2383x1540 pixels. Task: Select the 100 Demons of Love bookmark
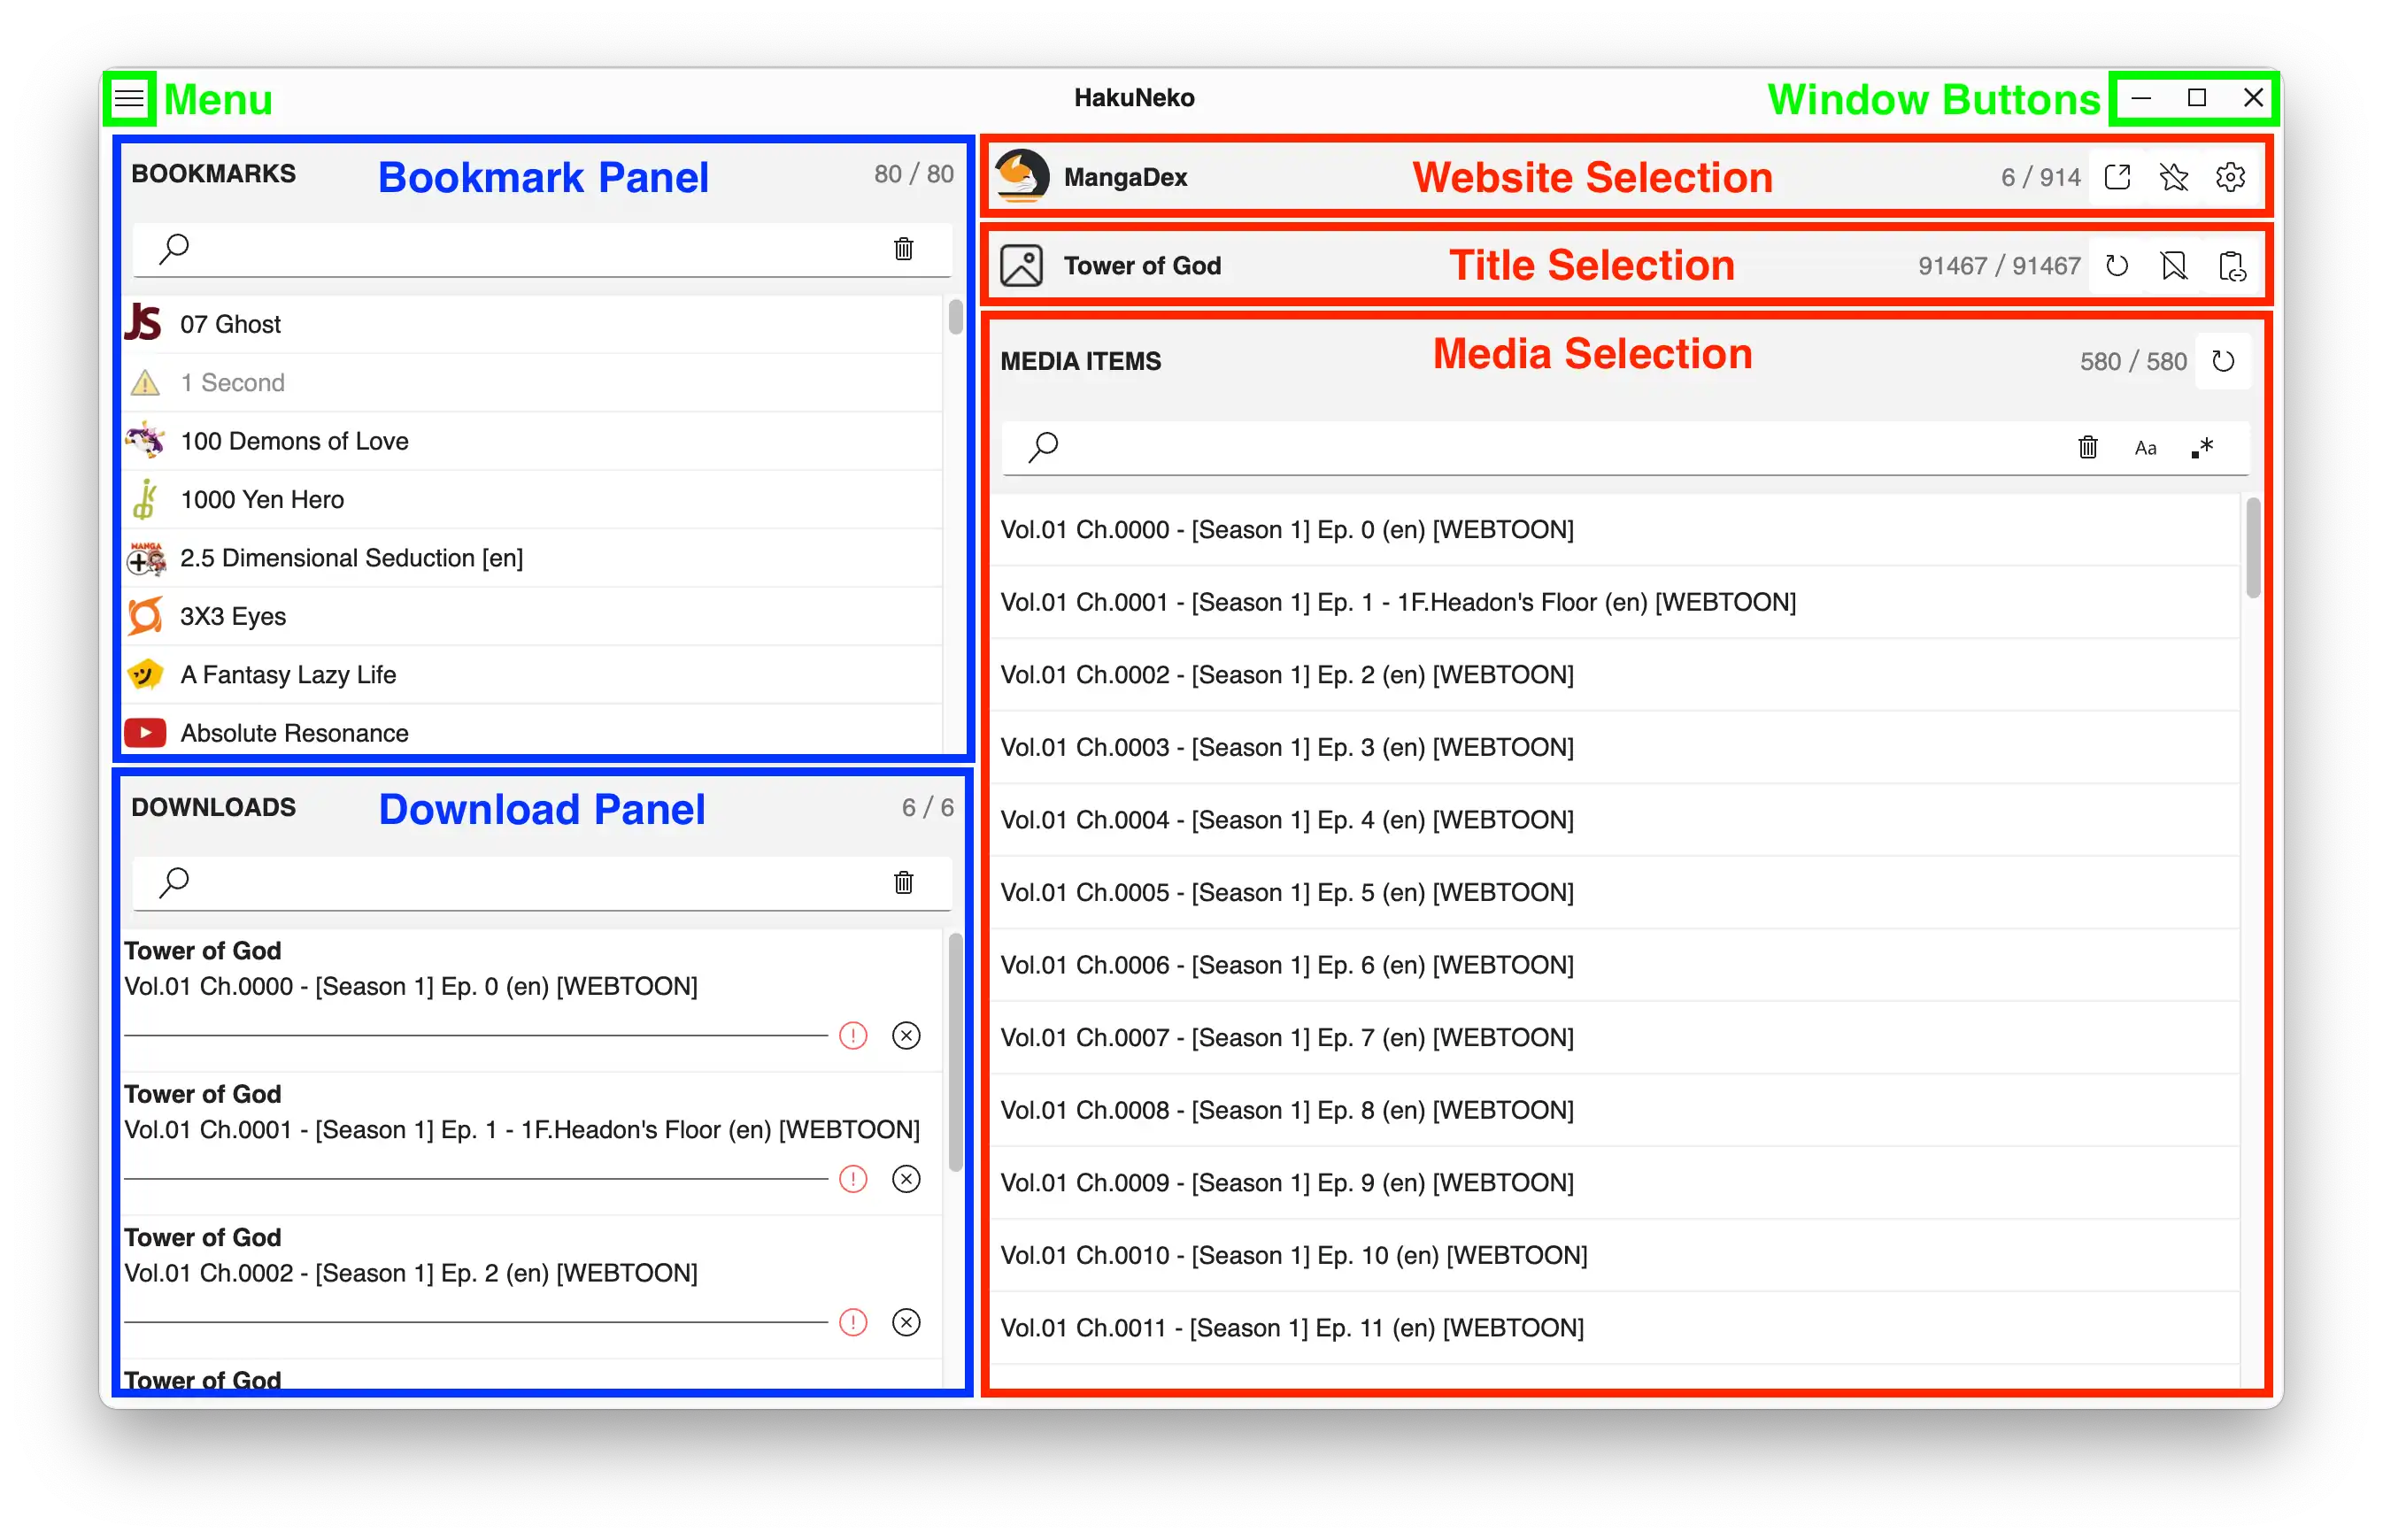[294, 441]
